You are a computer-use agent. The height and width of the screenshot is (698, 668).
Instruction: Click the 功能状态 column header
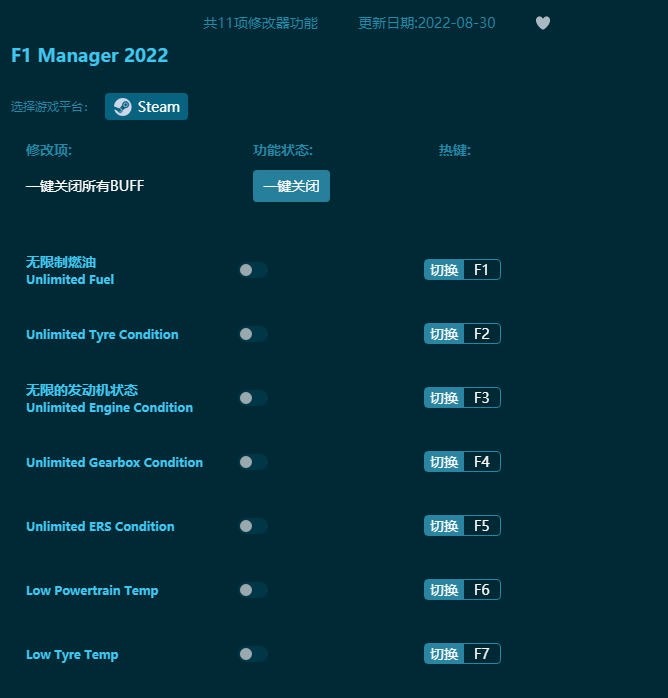click(283, 150)
